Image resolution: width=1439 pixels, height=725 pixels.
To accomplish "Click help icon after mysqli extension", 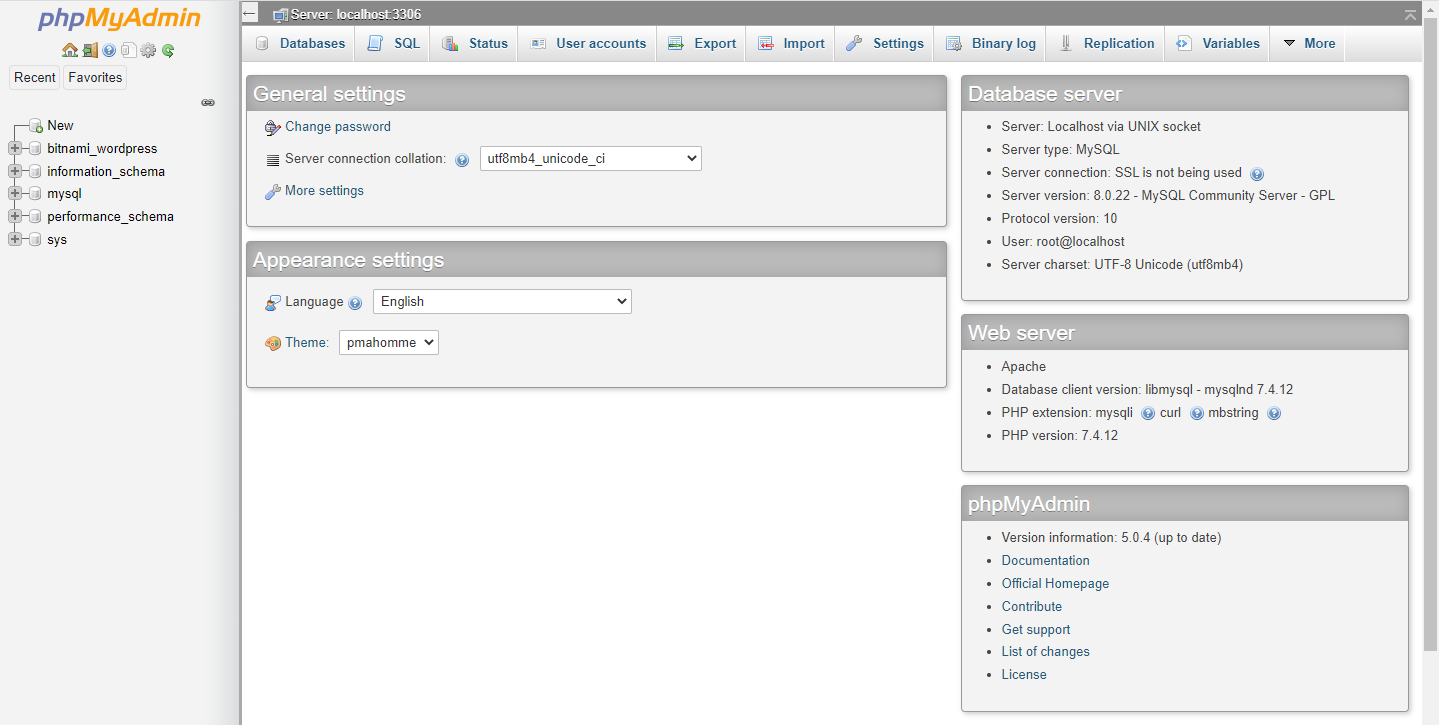I will 1148,414.
